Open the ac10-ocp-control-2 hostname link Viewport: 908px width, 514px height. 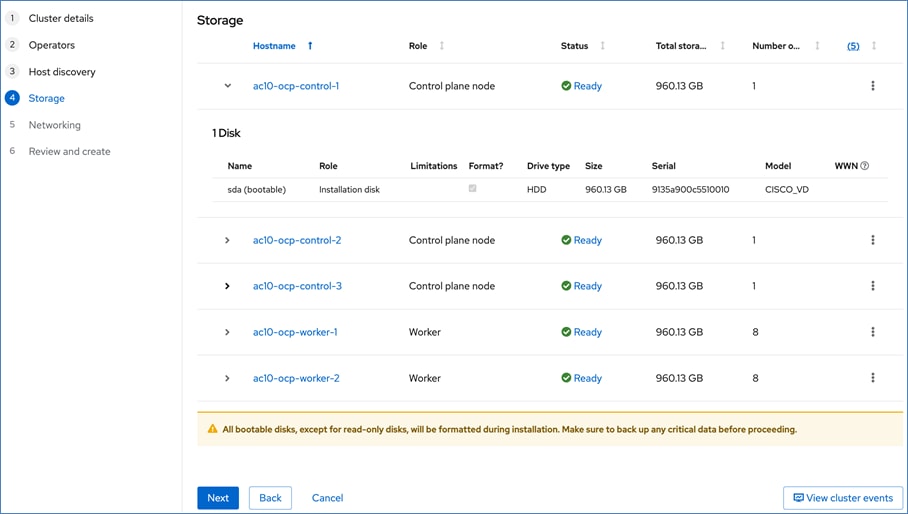click(297, 240)
